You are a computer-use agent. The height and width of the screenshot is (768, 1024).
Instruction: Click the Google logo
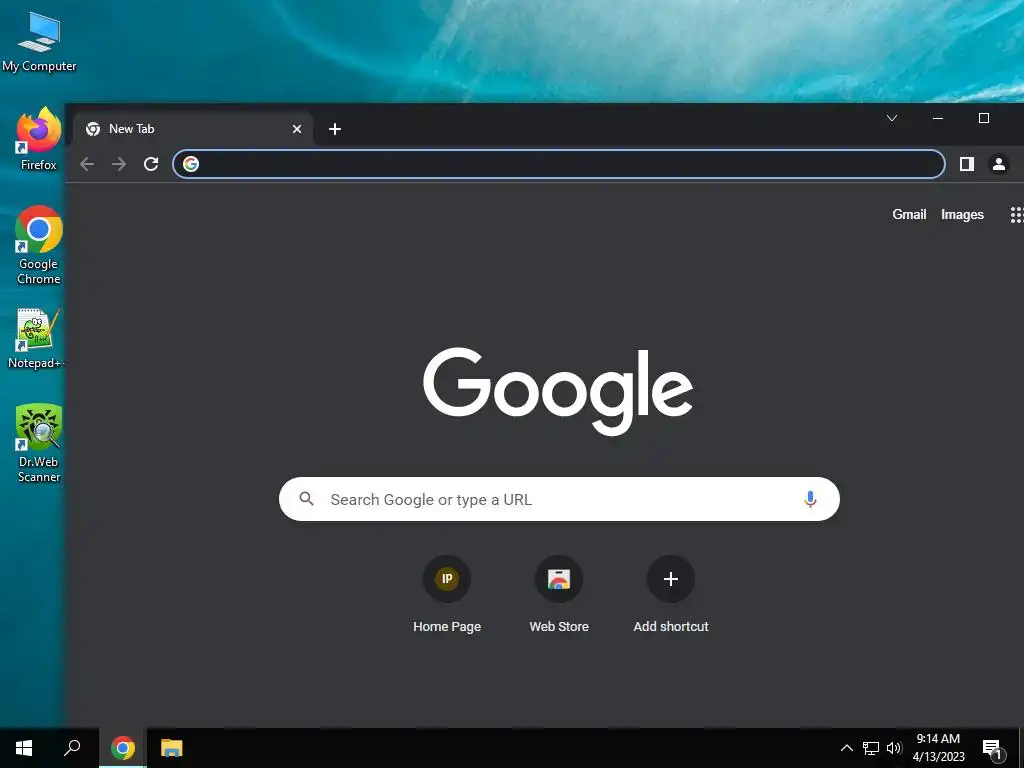pos(558,391)
